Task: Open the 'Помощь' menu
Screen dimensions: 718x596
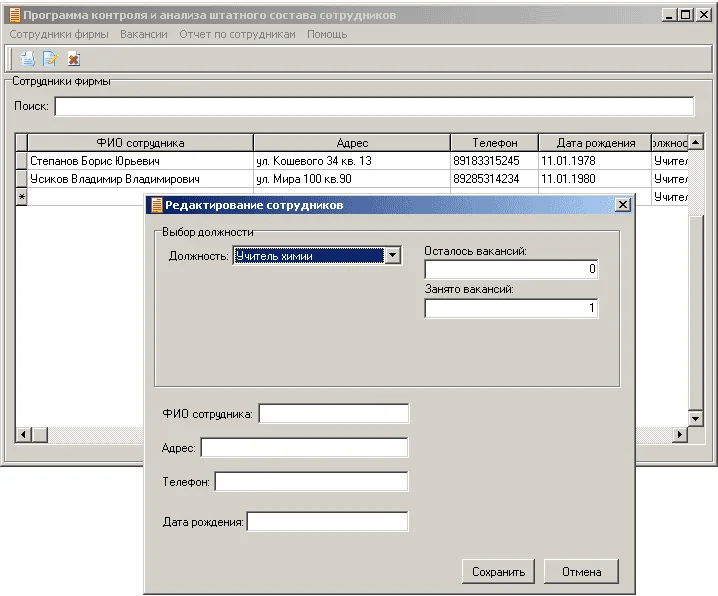Action: pyautogui.click(x=326, y=34)
